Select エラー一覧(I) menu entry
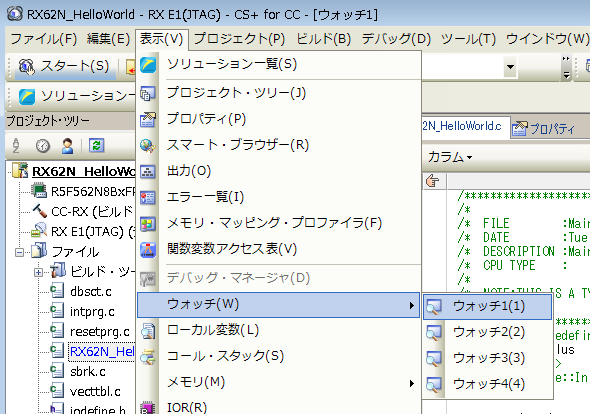 [x=278, y=197]
